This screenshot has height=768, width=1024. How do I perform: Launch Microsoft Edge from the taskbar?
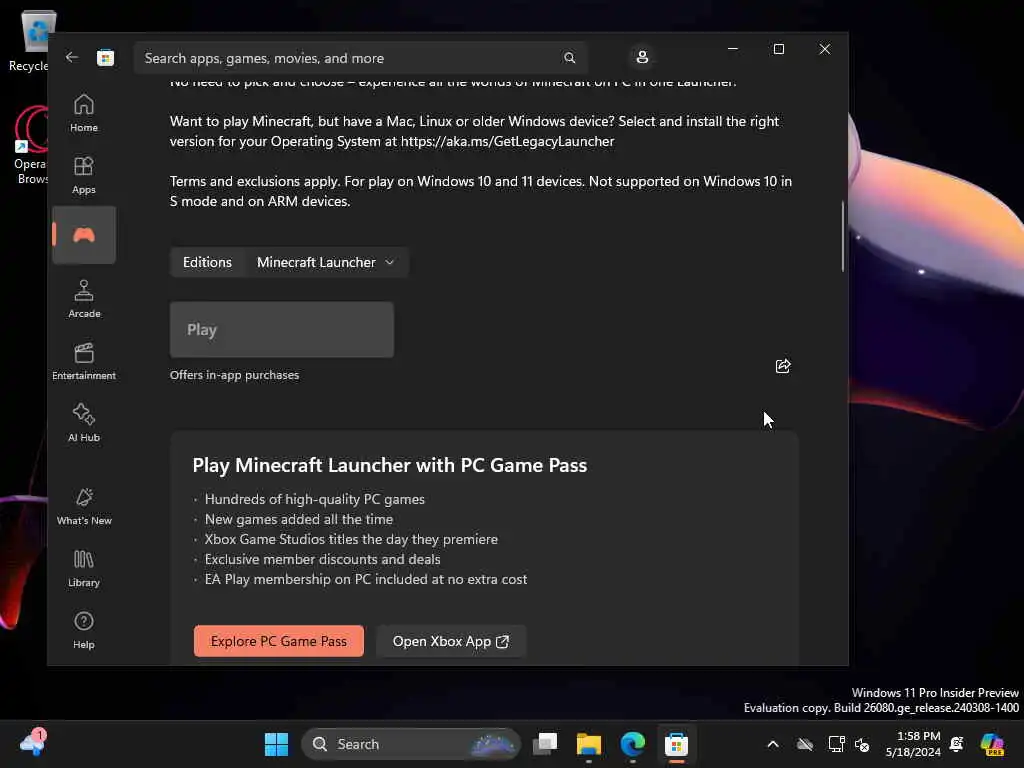[633, 744]
